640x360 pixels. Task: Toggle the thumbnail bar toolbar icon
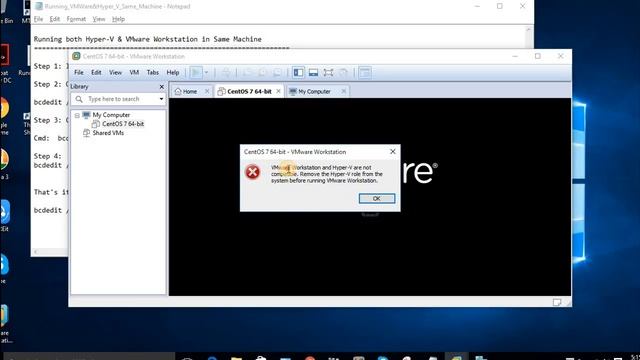click(313, 73)
